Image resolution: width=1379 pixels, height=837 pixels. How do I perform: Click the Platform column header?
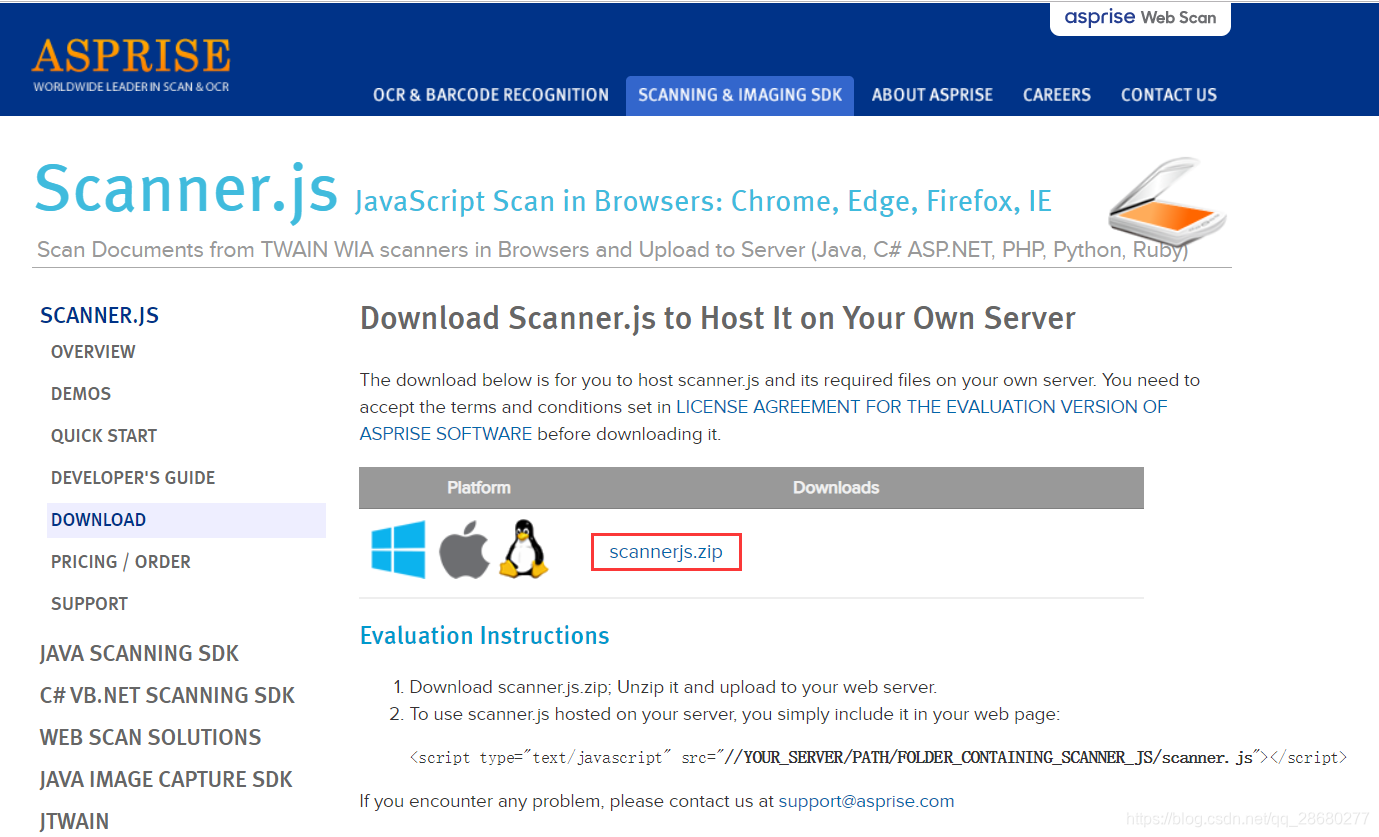point(479,488)
